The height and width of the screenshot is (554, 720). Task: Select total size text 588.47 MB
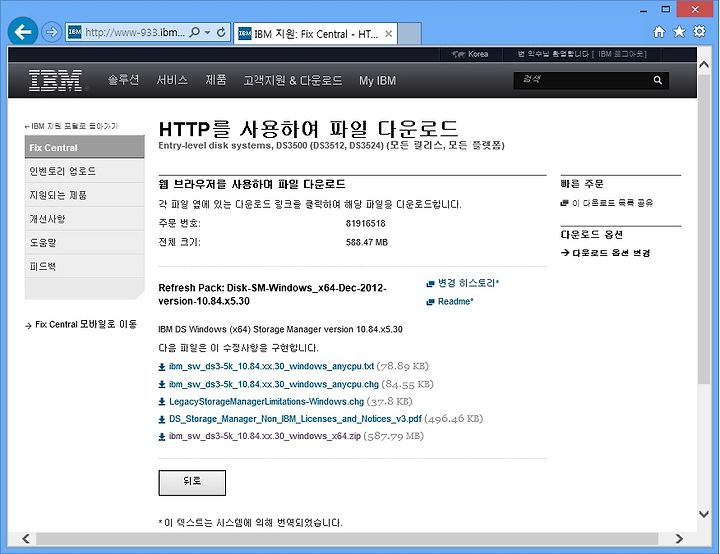pos(367,242)
